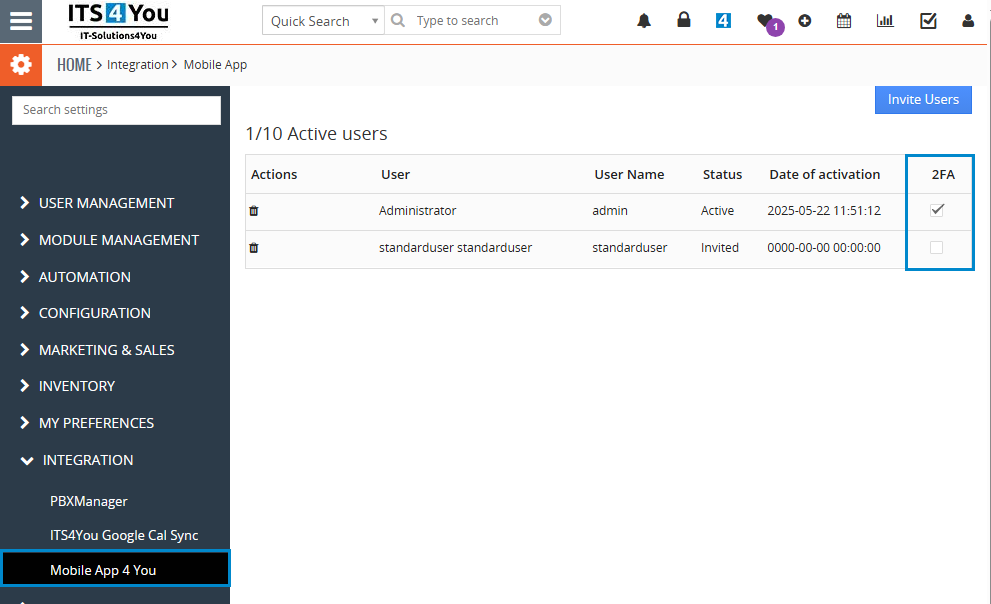Open advanced search options arrow
The width and height of the screenshot is (991, 604).
coord(545,20)
